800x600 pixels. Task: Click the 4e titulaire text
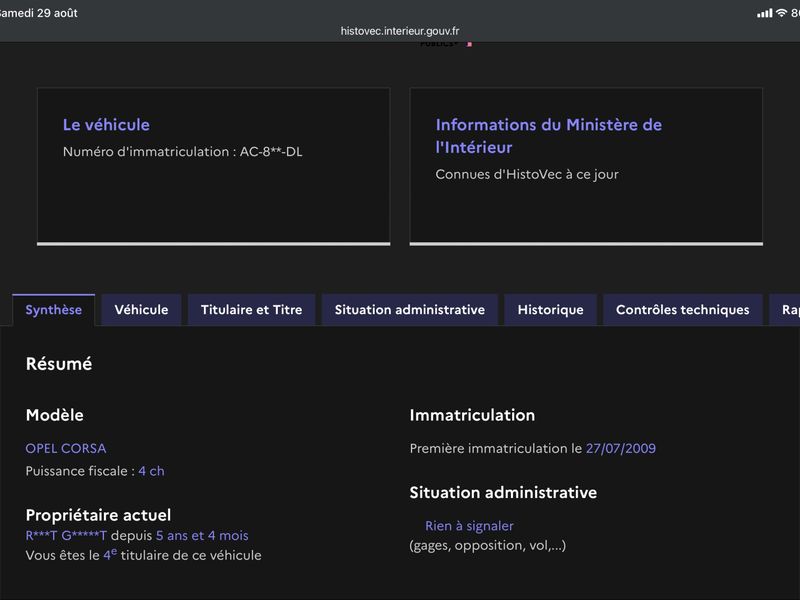182,555
